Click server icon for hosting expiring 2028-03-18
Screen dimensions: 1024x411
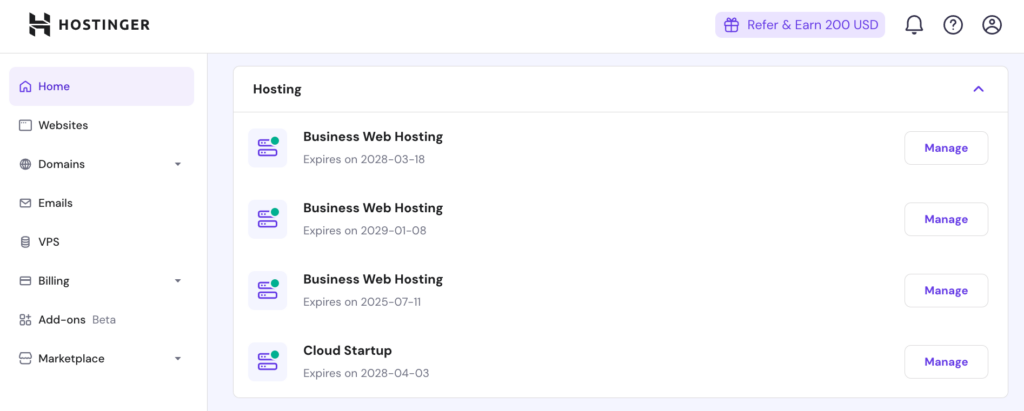pos(268,148)
